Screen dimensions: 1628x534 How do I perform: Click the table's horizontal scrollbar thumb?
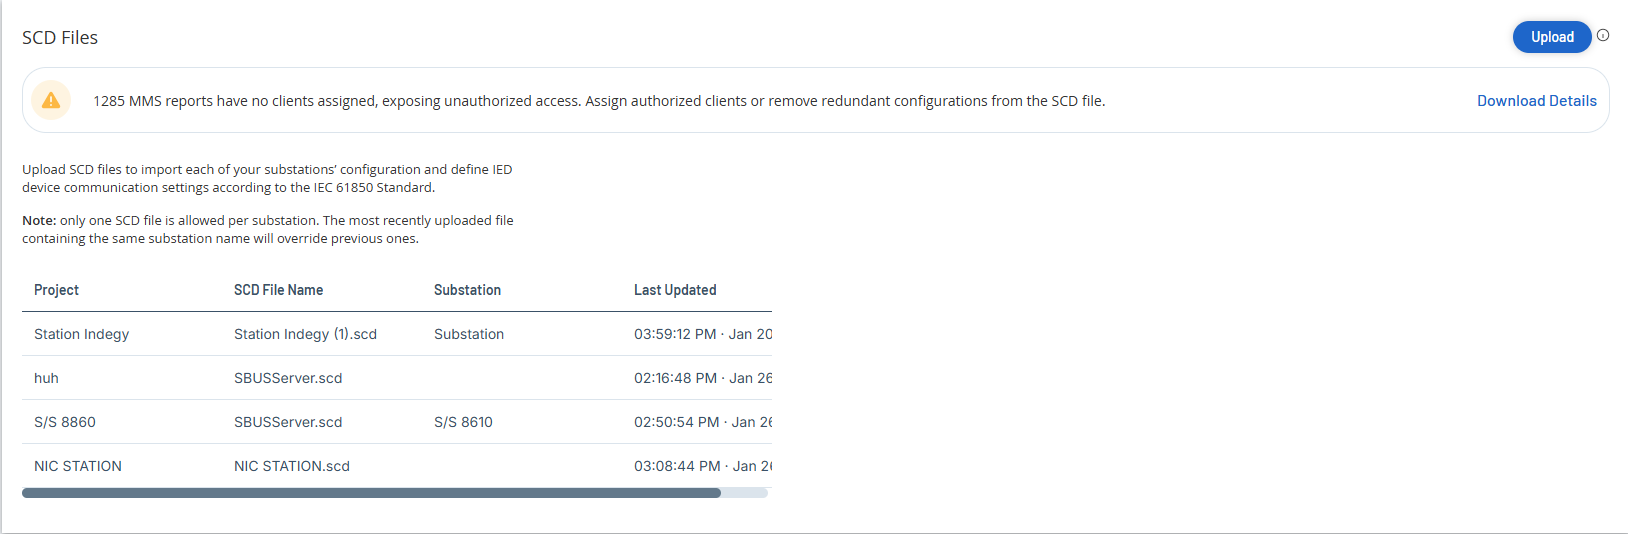tap(371, 493)
